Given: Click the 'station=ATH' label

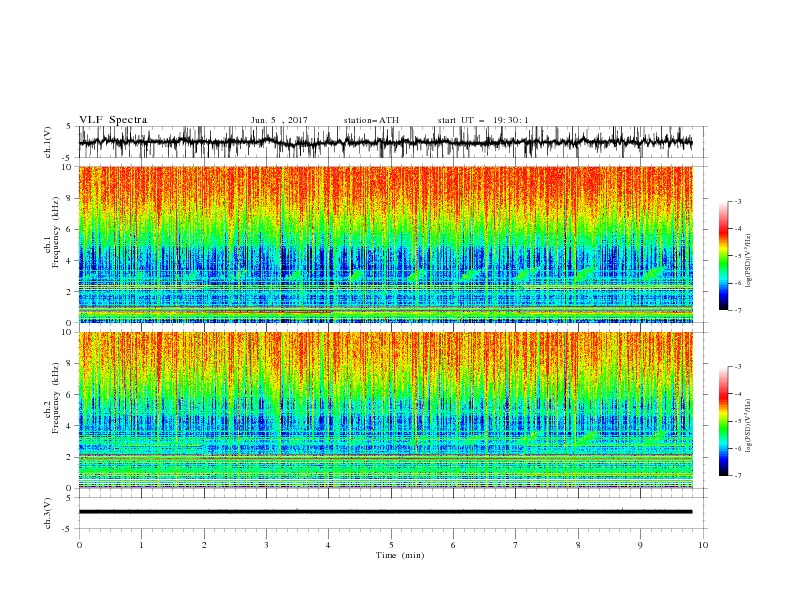Looking at the screenshot, I should click(371, 120).
